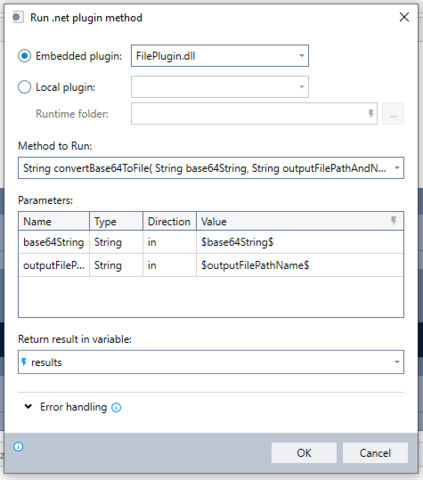423x480 pixels.
Task: Click lightning variable icon in Runtime folder field
Action: tap(371, 114)
